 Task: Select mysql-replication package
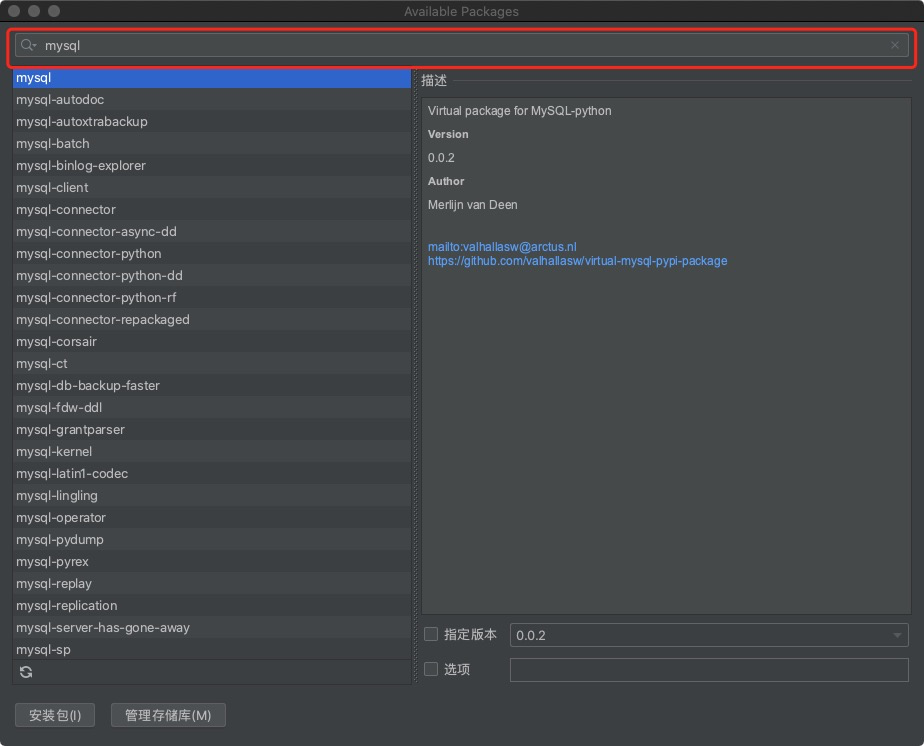212,606
